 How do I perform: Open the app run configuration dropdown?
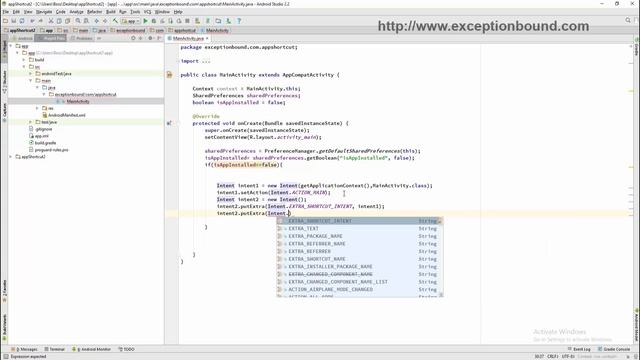coord(131,21)
